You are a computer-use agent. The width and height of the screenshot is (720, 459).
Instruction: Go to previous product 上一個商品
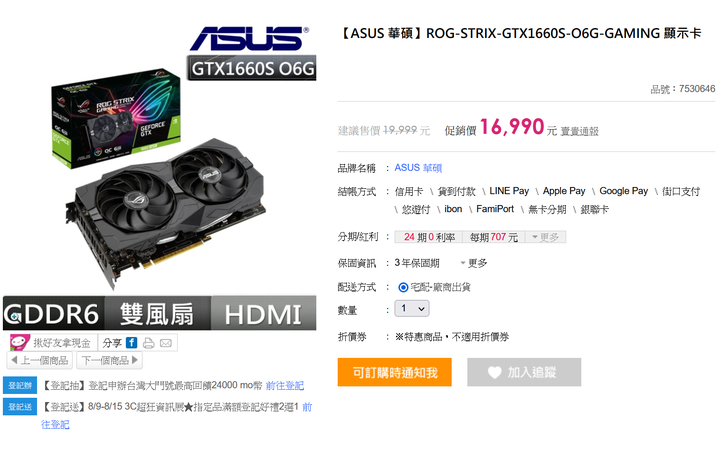[40, 360]
